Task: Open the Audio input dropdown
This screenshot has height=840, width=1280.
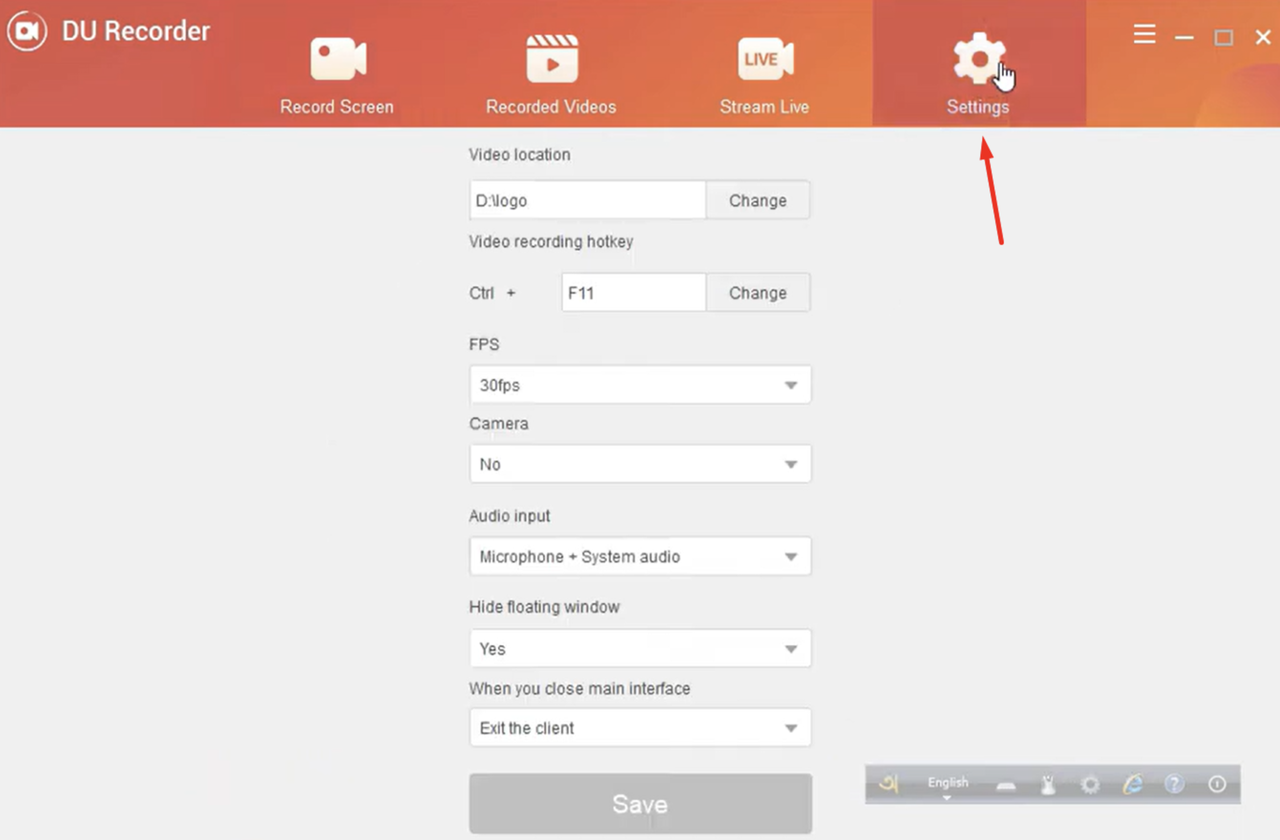Action: point(640,556)
